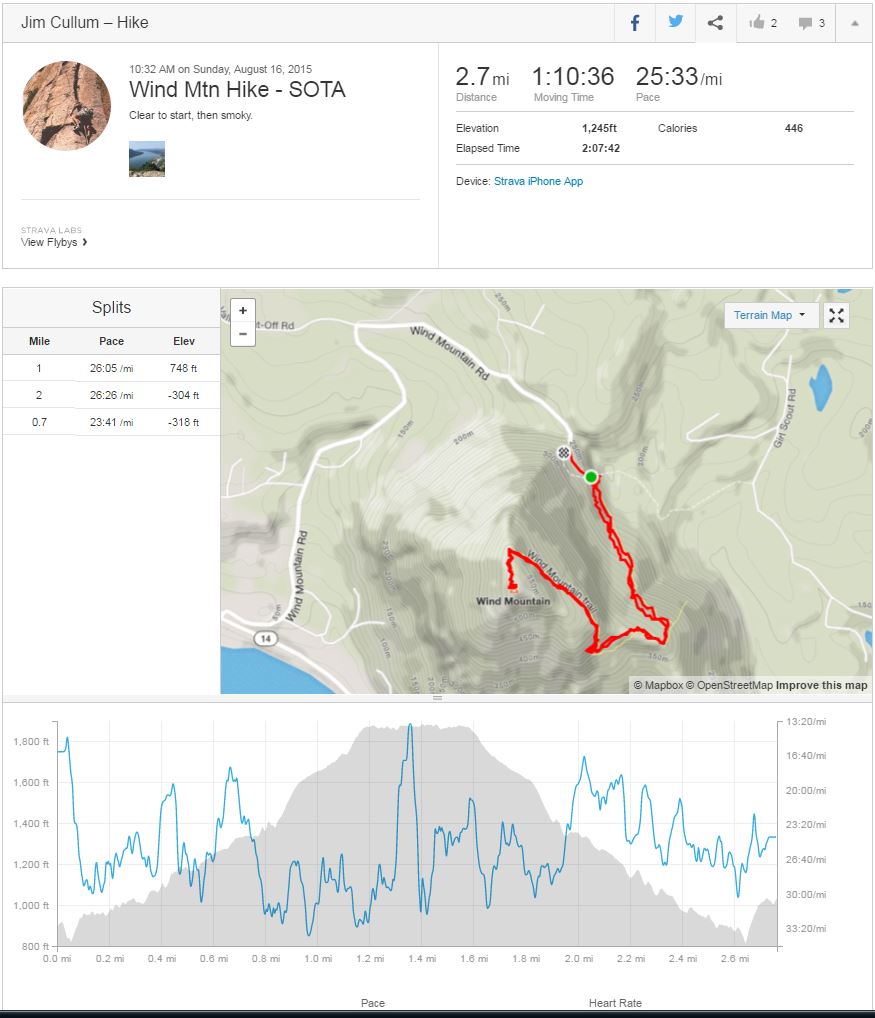Open the Strava iPhone App link
This screenshot has width=875, height=1018.
point(538,181)
